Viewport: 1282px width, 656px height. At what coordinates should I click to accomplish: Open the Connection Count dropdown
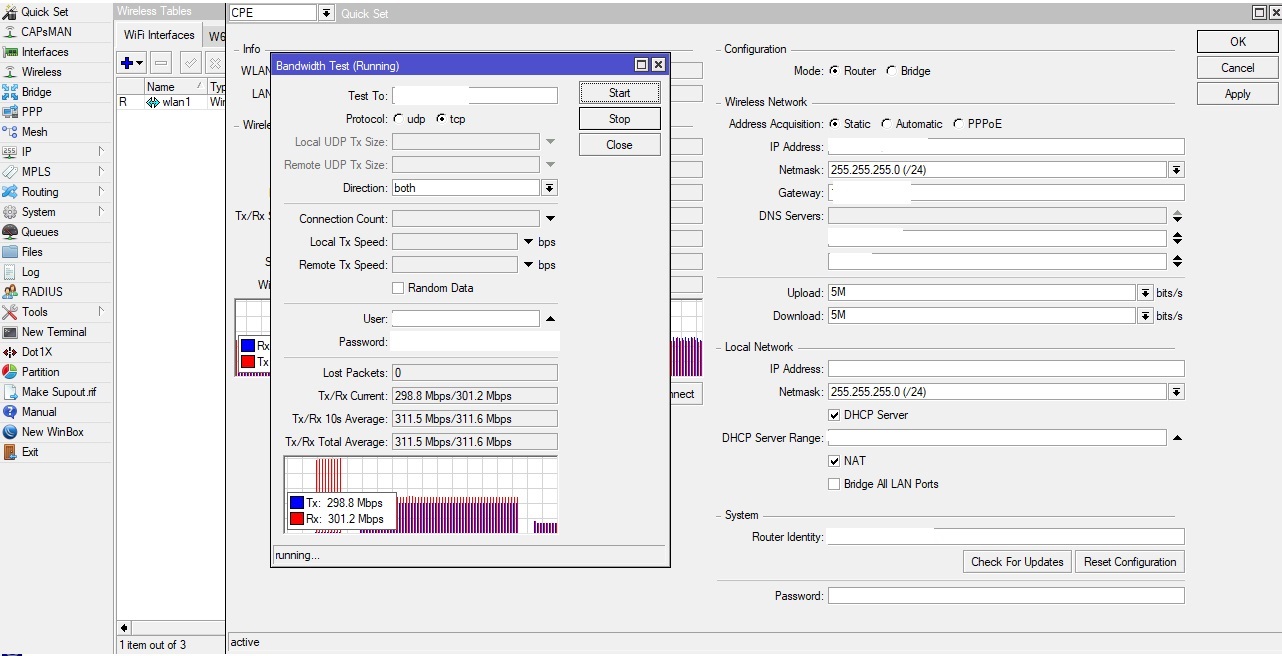pos(550,217)
